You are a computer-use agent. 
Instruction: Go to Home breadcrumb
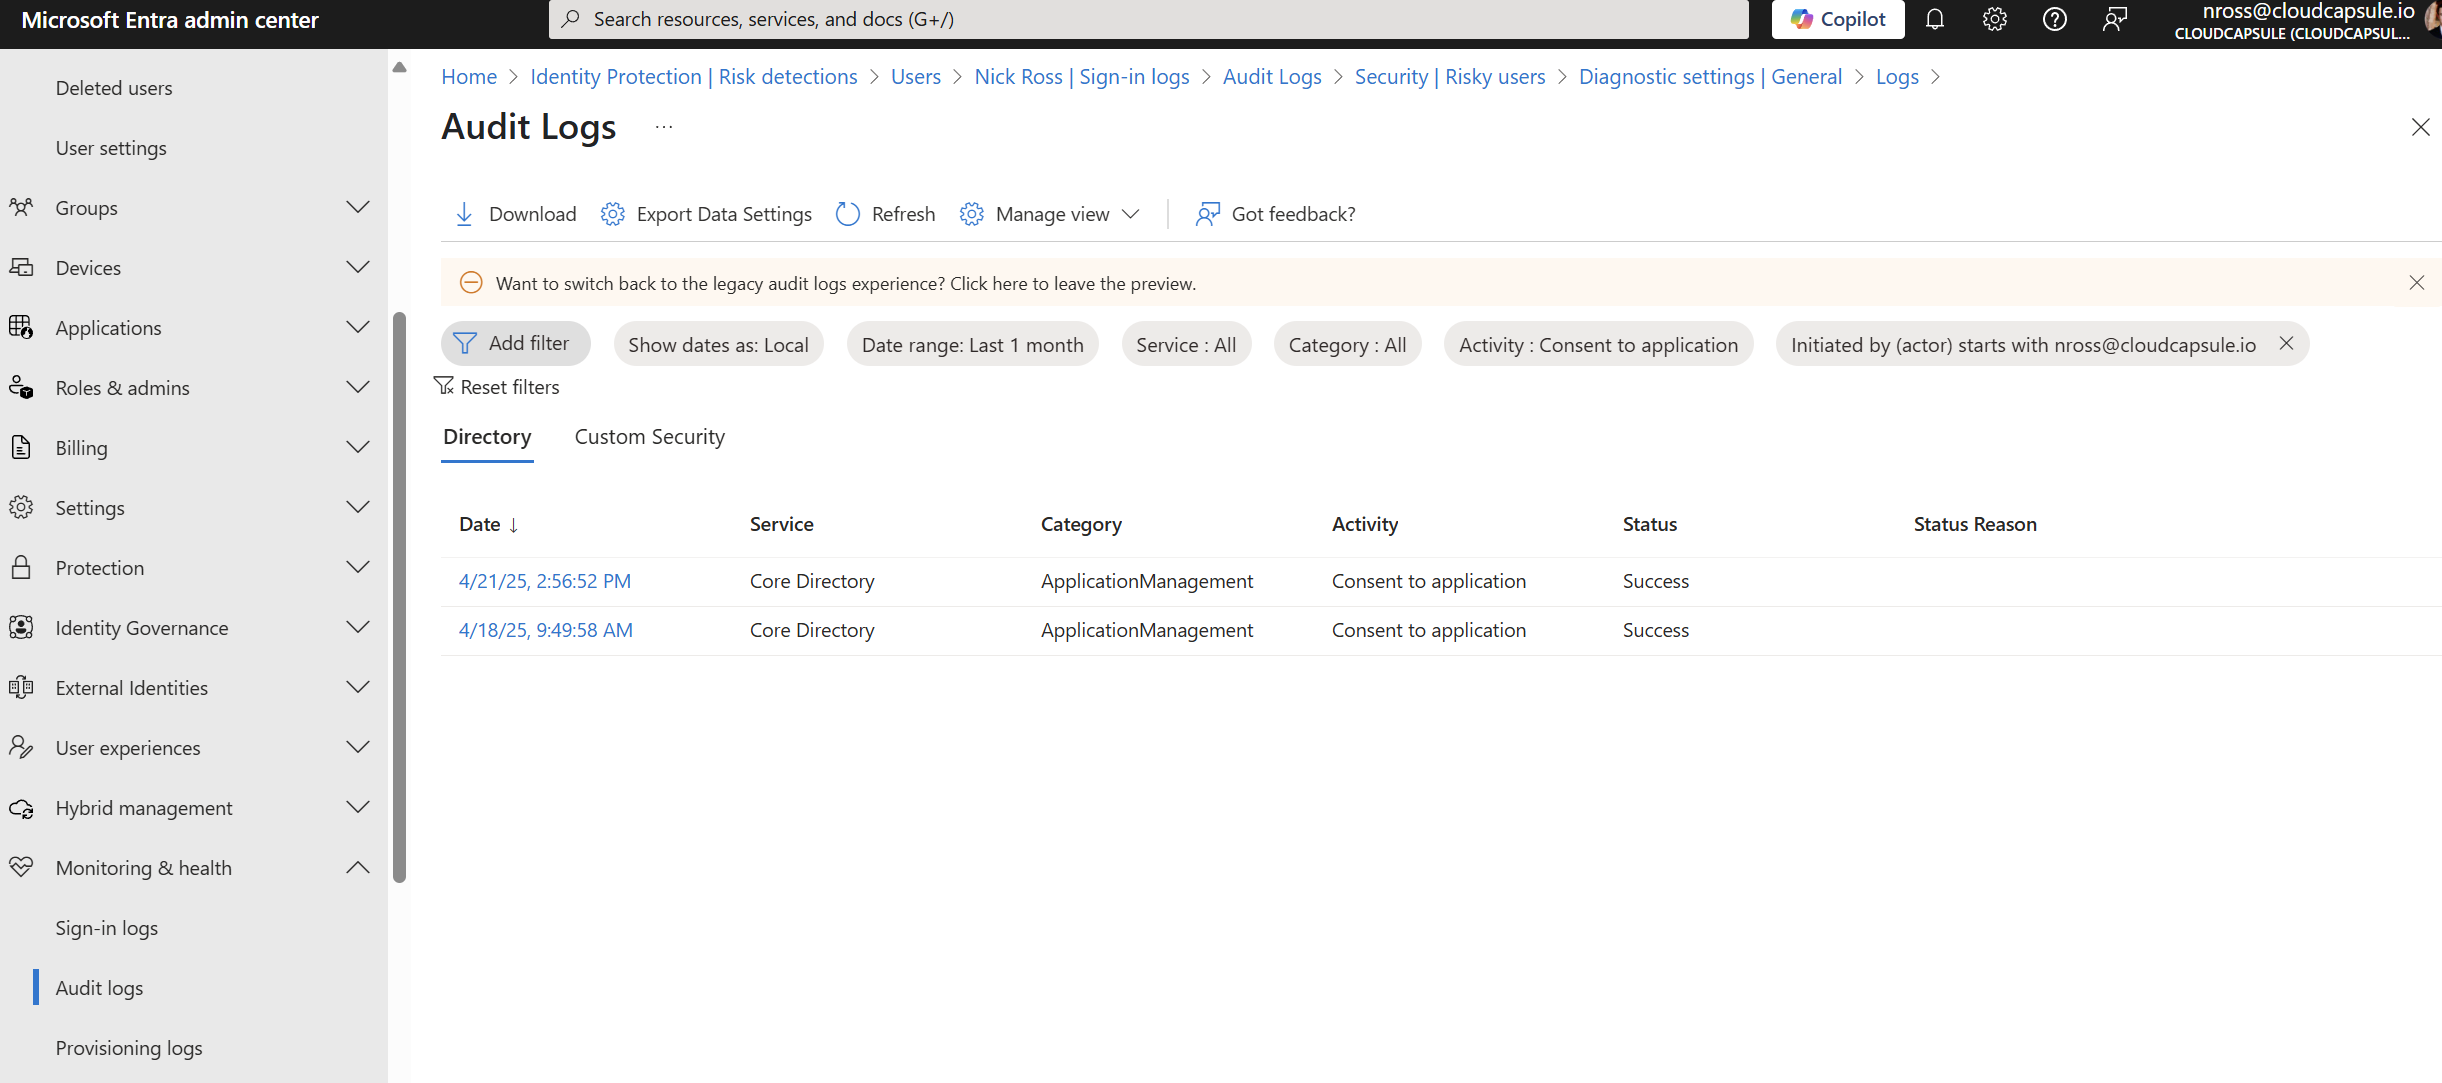click(469, 77)
